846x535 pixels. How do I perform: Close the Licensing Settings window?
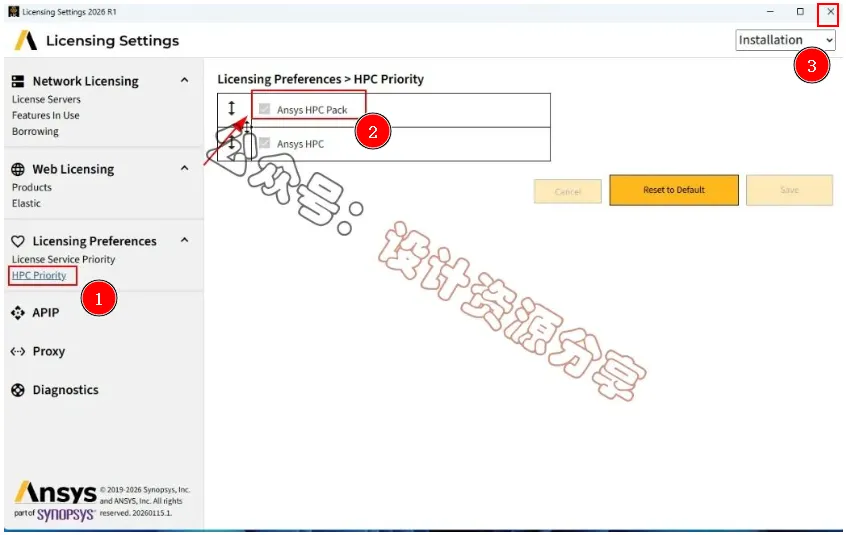(830, 11)
